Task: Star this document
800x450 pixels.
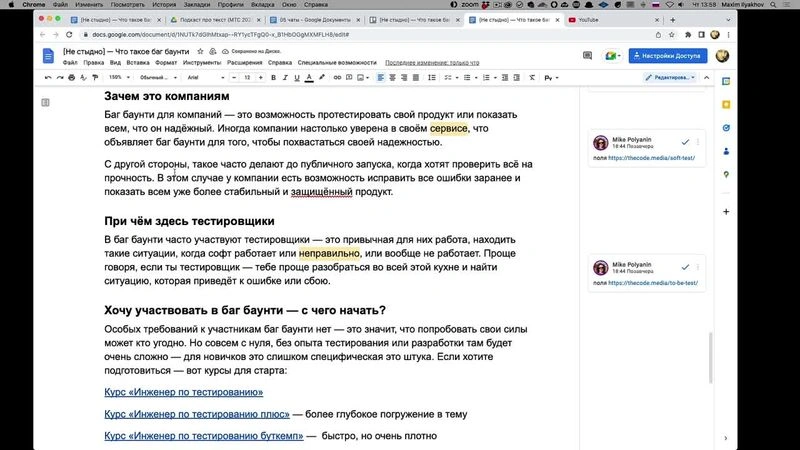Action: coord(200,52)
